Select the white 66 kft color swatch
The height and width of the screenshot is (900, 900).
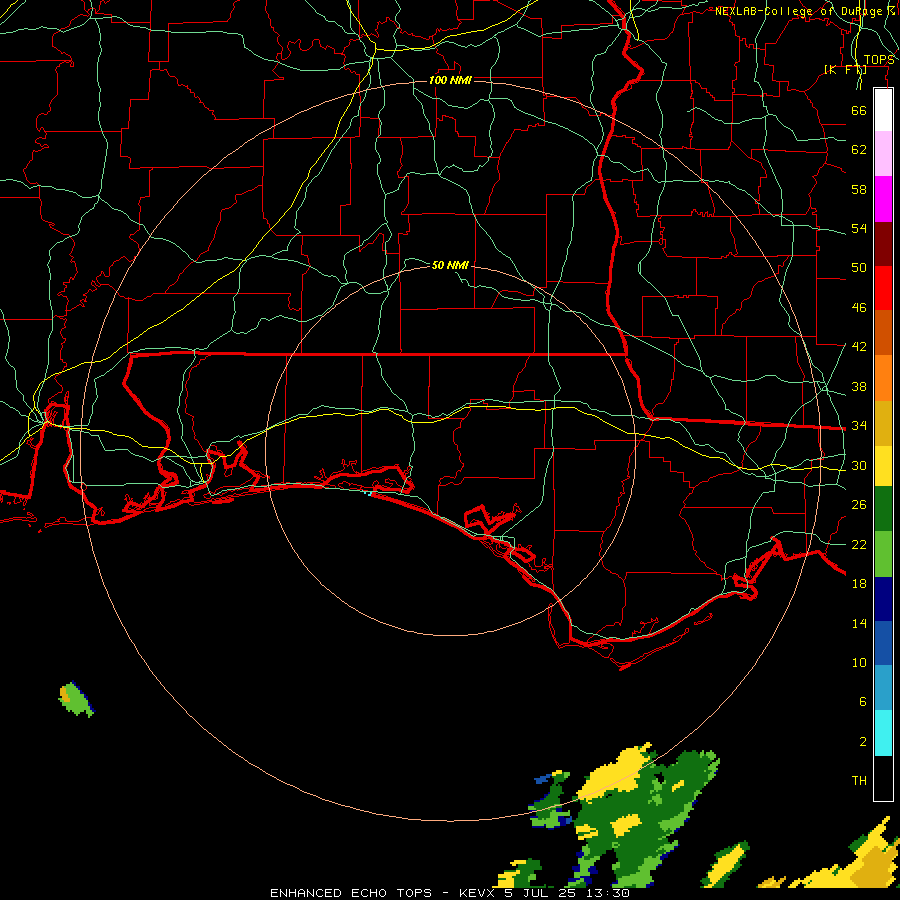(883, 110)
